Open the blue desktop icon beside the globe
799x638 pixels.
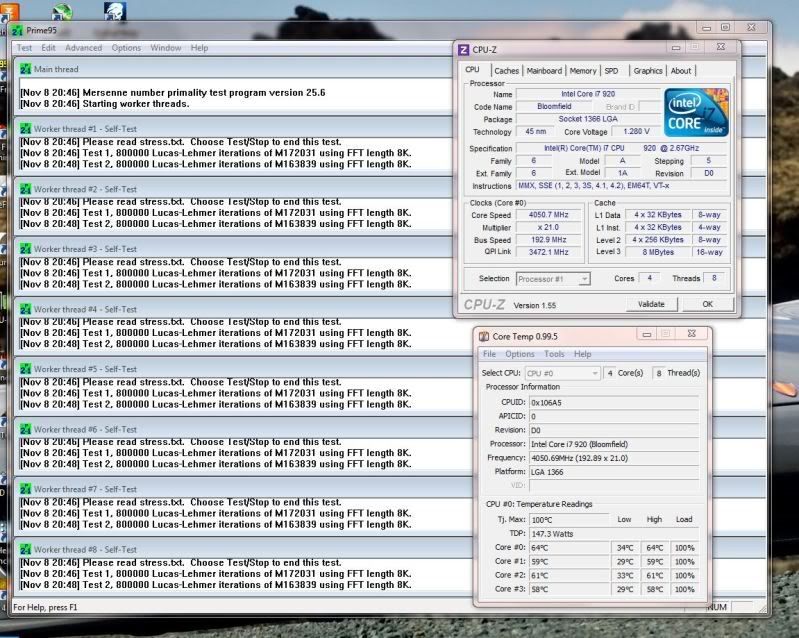[115, 11]
